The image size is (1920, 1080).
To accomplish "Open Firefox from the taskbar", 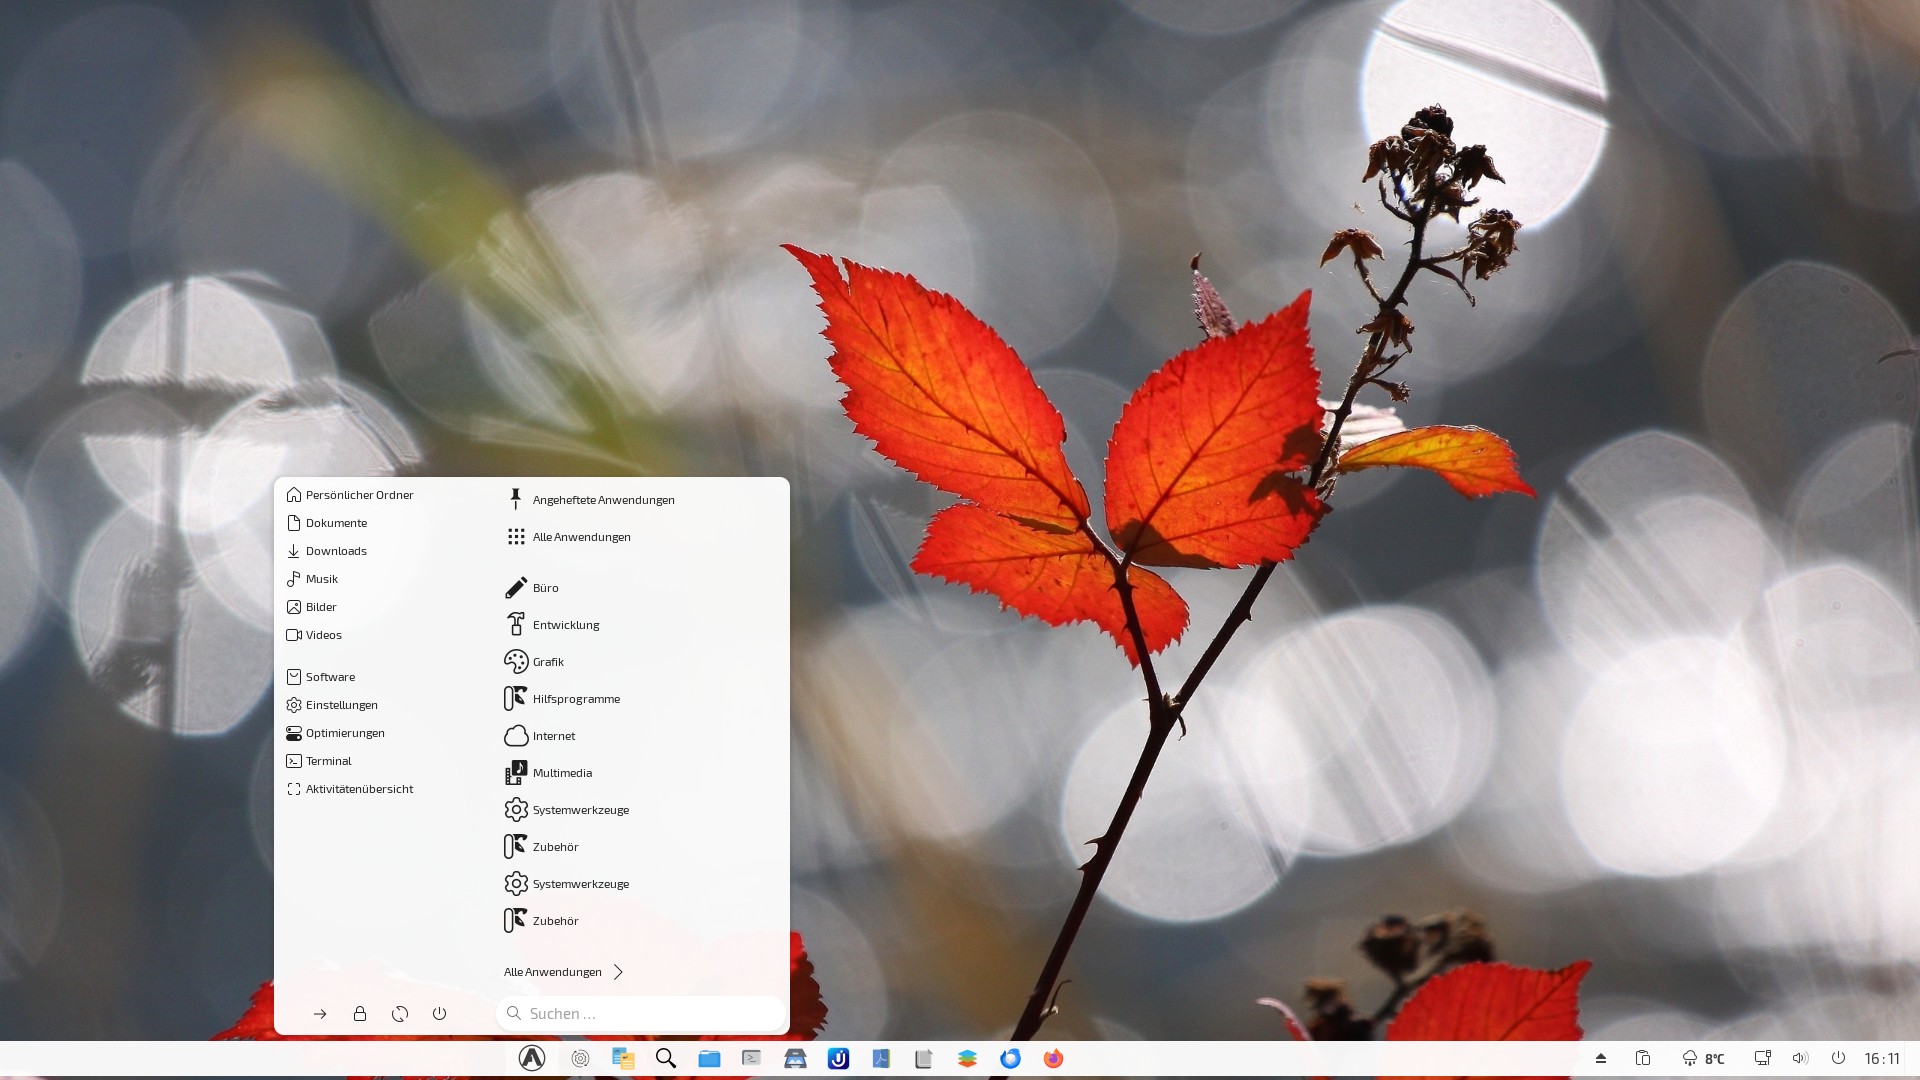I will click(x=1053, y=1058).
